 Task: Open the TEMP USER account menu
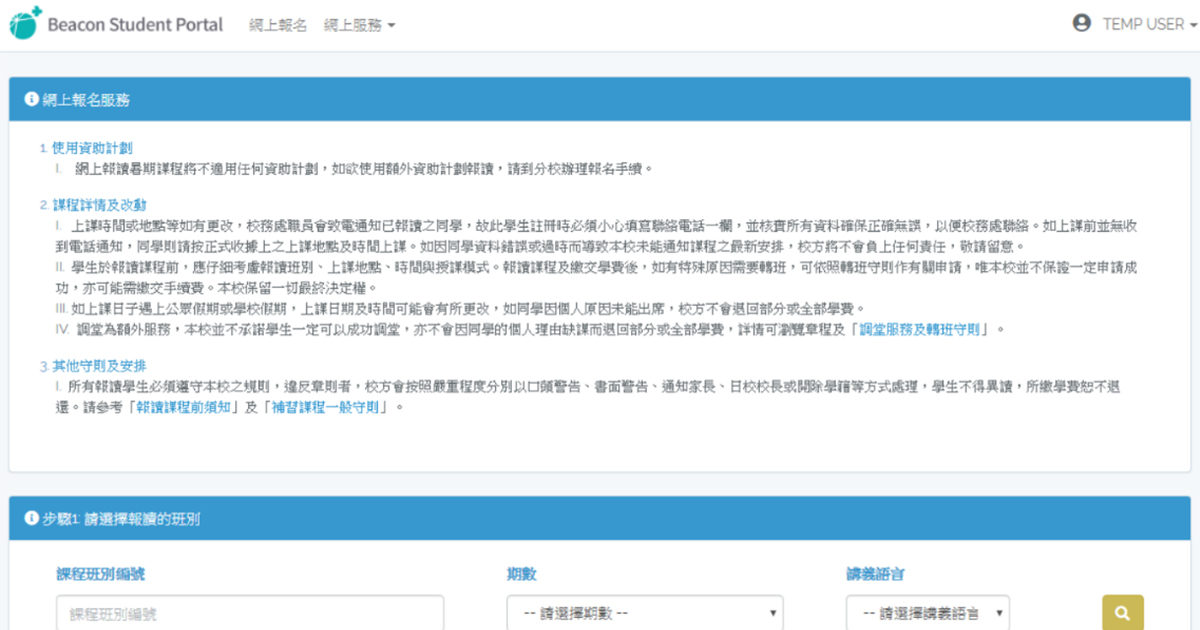pyautogui.click(x=1149, y=24)
